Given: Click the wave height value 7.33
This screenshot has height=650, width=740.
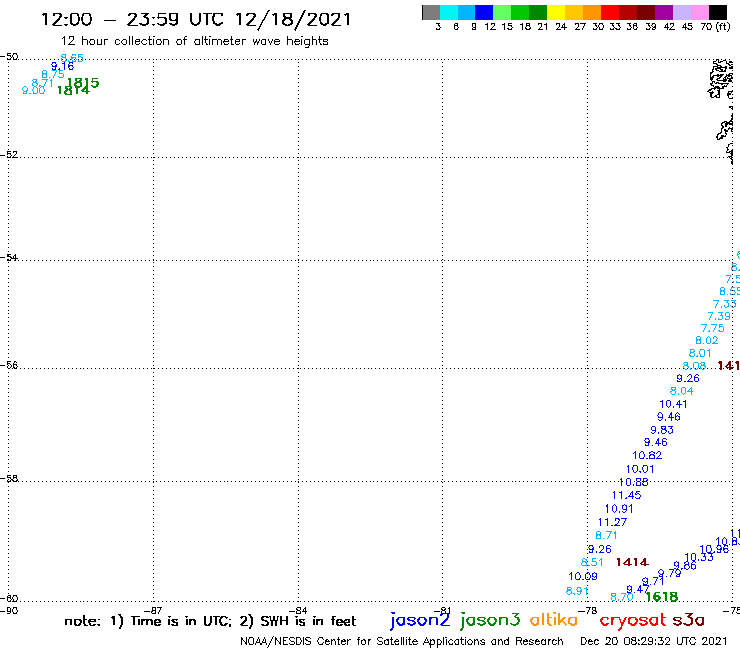Looking at the screenshot, I should 724,304.
